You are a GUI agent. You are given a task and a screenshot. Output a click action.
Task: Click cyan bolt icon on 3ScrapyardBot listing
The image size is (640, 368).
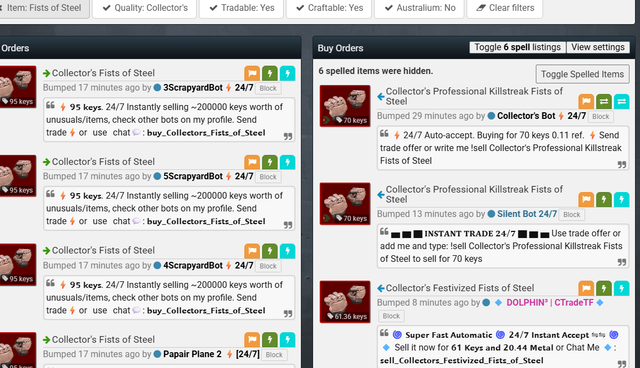[287, 73]
